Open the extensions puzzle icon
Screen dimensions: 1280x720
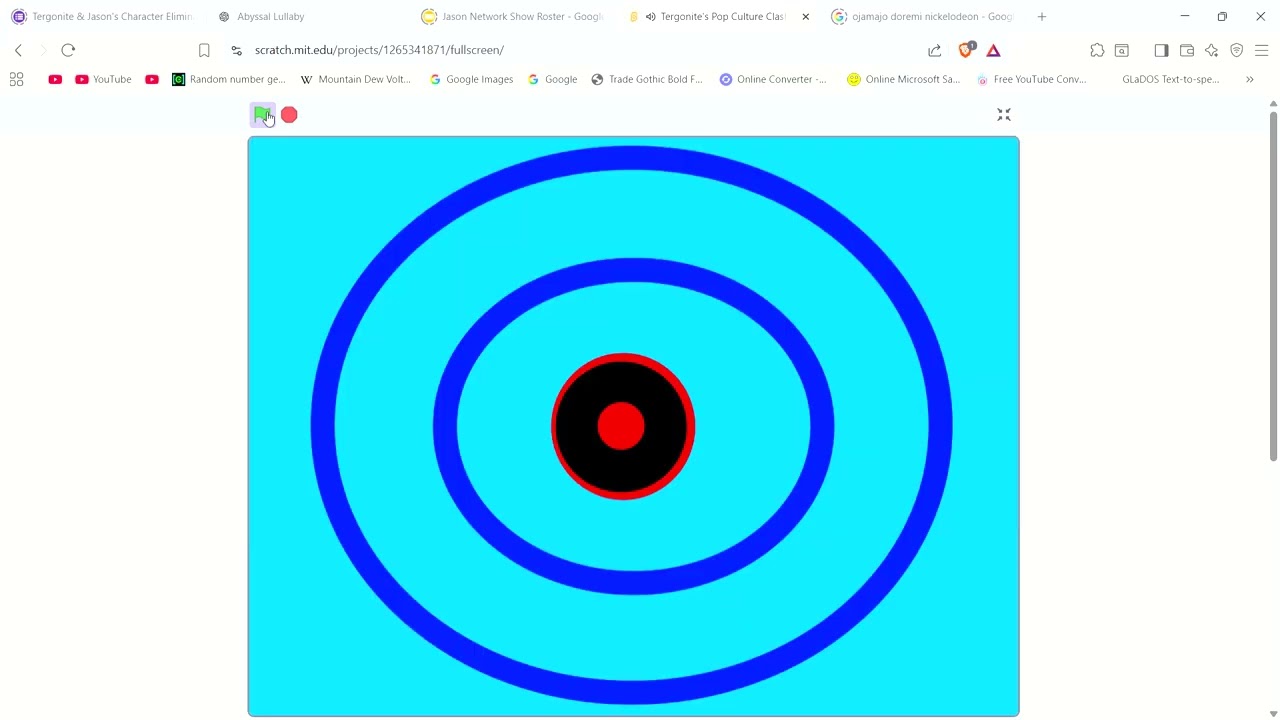1097,50
